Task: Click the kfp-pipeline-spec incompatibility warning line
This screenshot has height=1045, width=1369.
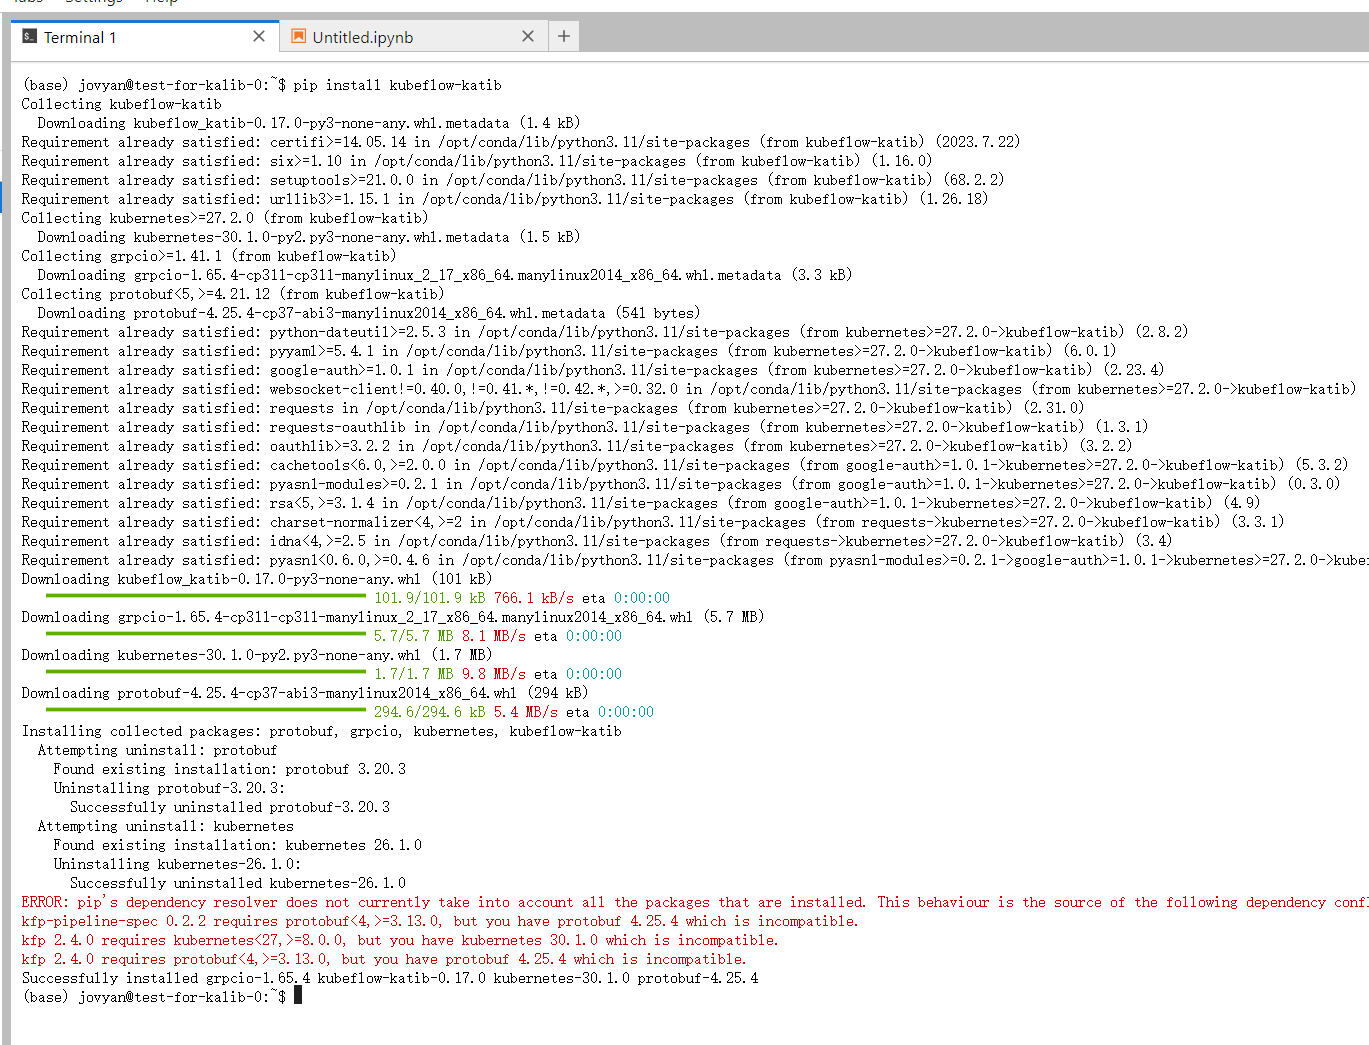Action: pos(439,921)
